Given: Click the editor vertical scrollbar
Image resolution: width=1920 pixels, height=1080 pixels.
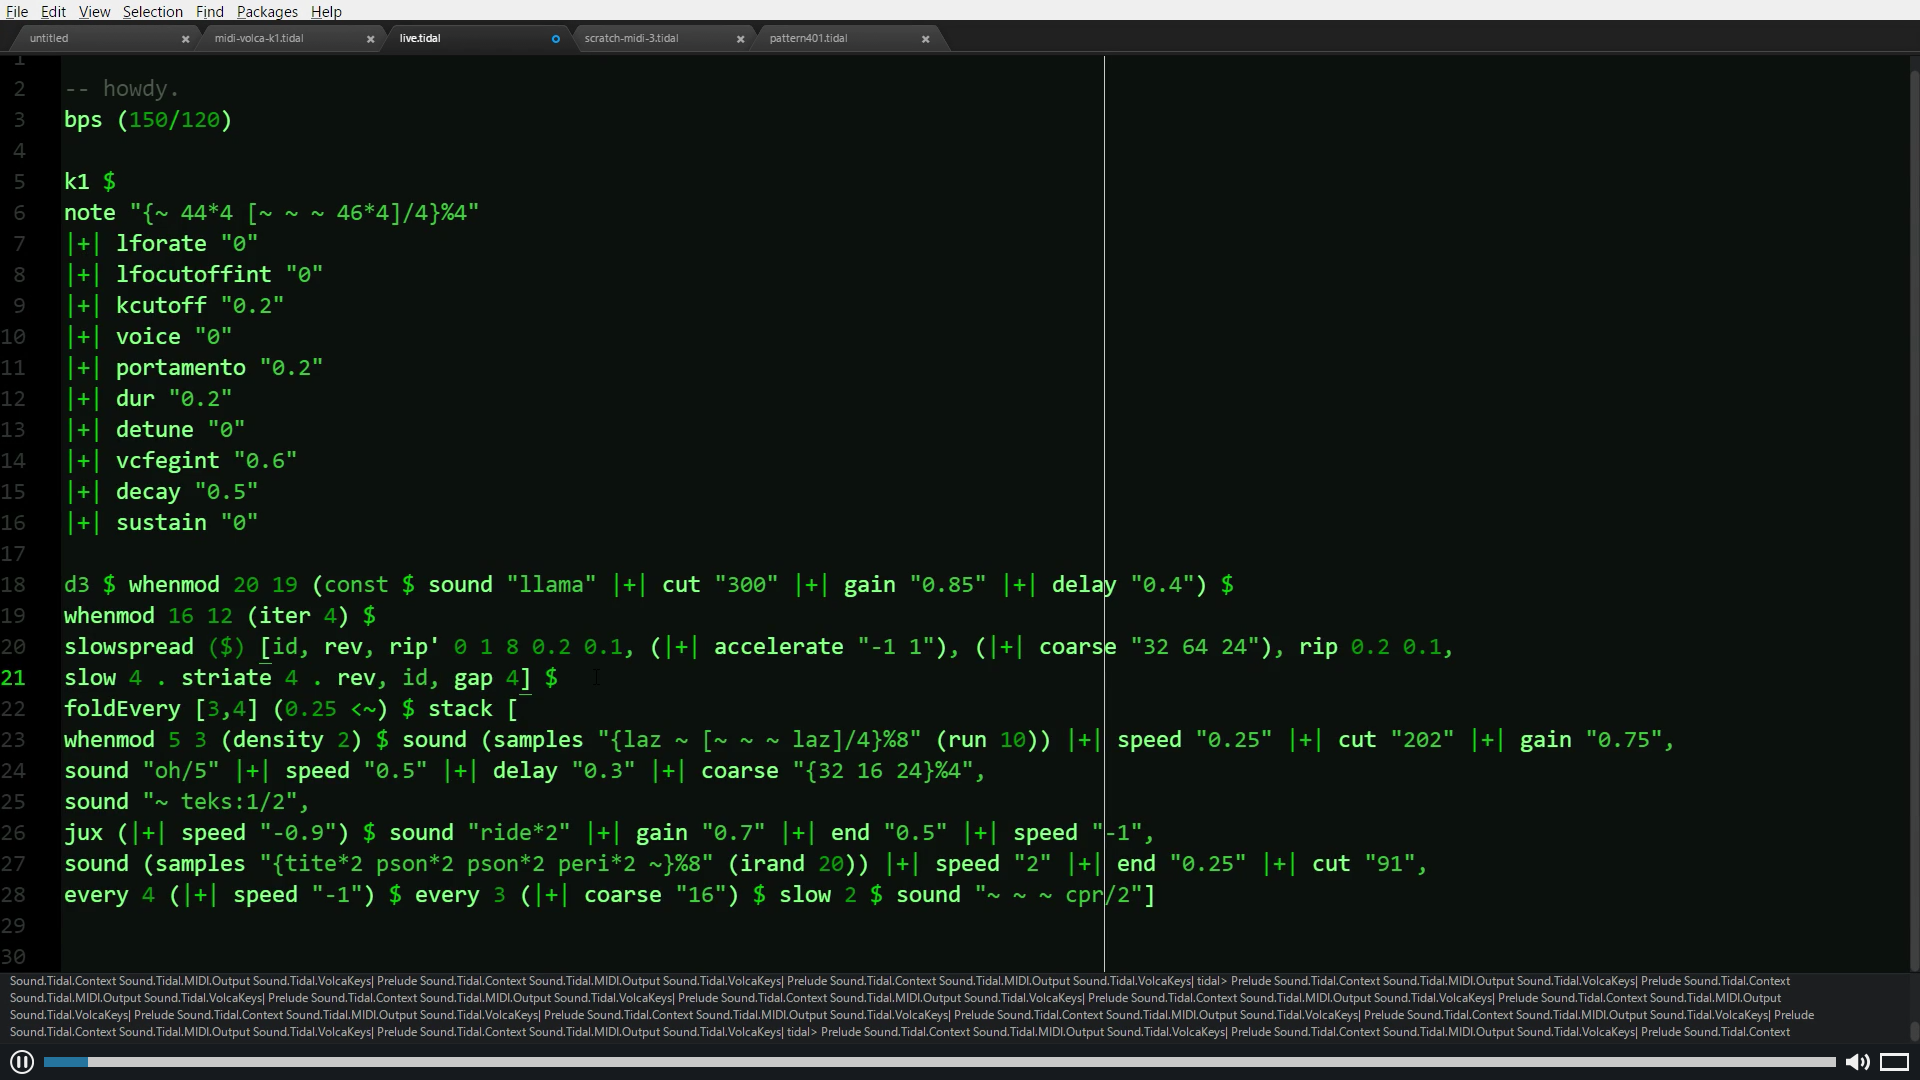Looking at the screenshot, I should tap(1913, 500).
